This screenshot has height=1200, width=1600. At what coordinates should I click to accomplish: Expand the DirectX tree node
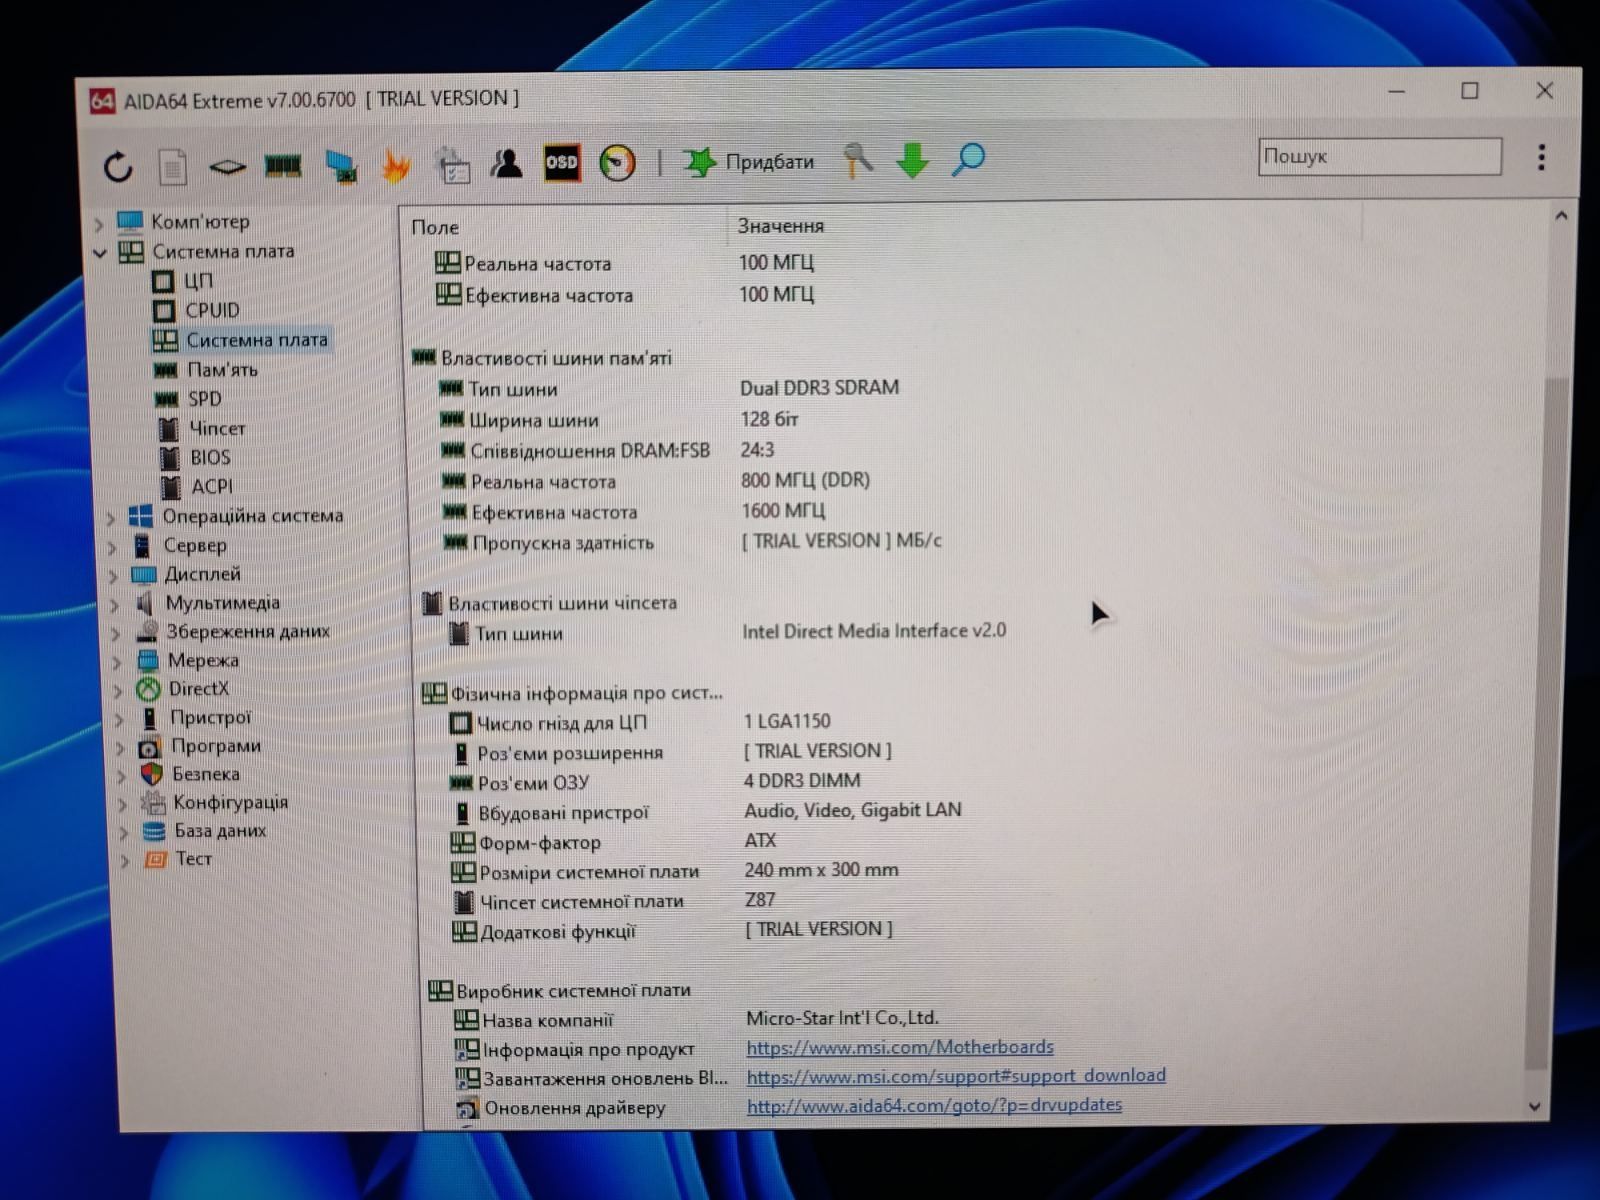117,690
